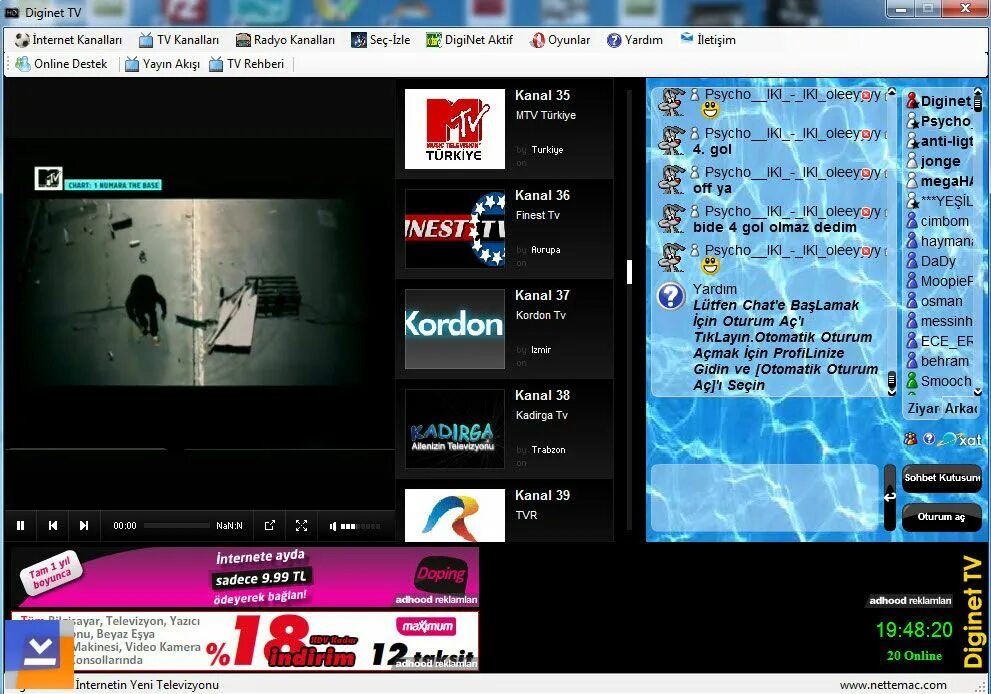
Task: Click the xat logo in chat
Action: pos(960,439)
